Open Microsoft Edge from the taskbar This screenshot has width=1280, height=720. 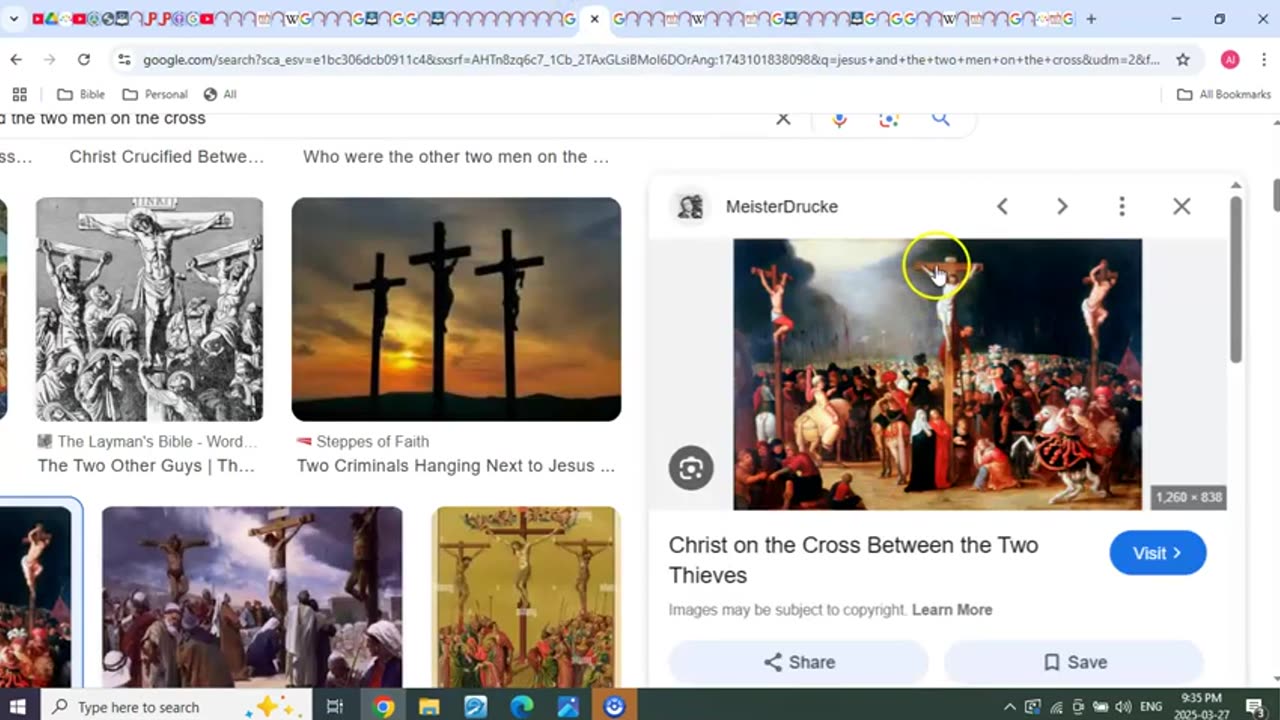pyautogui.click(x=522, y=707)
